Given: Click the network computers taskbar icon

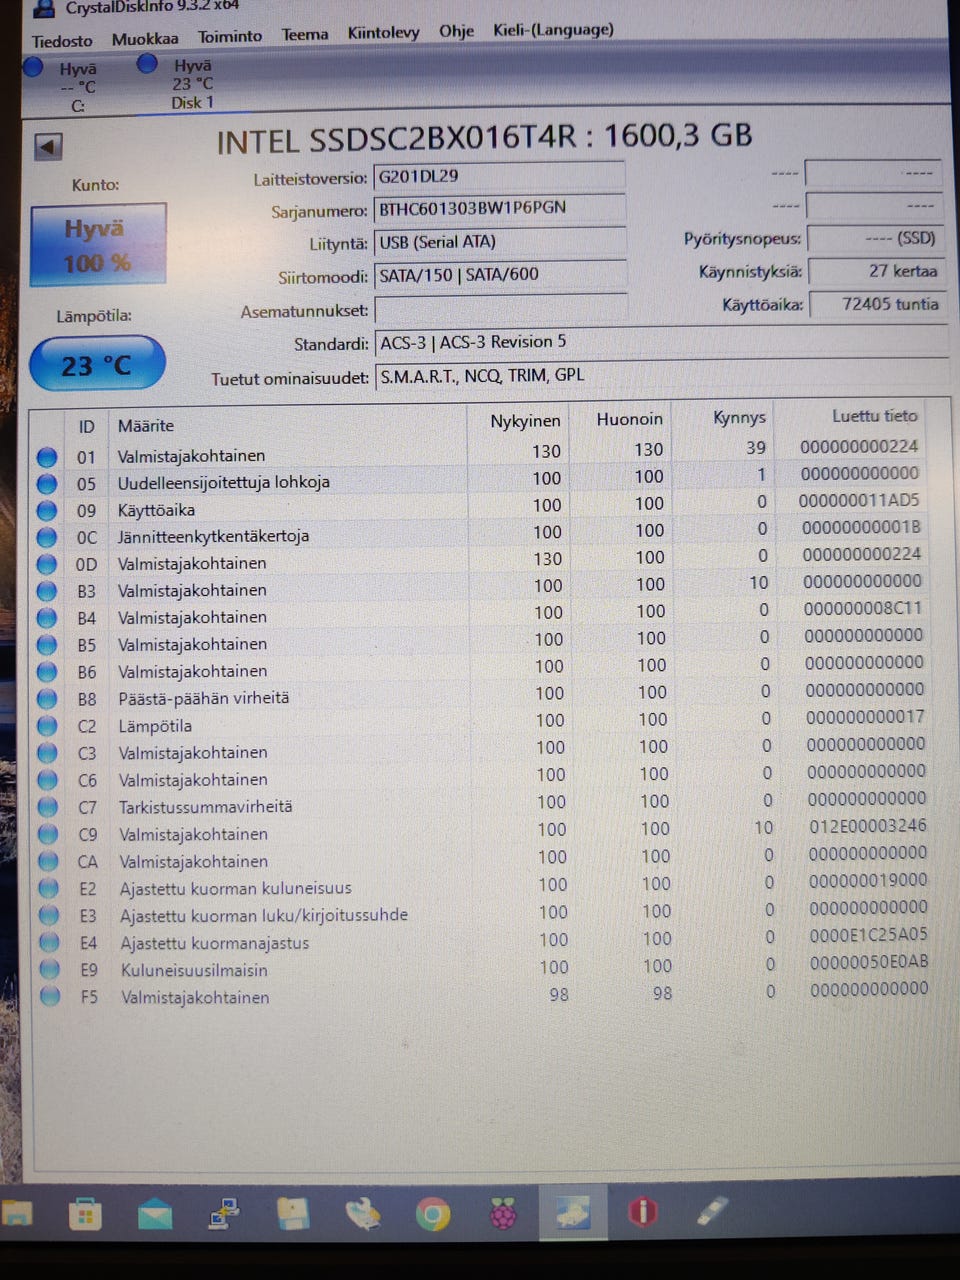Looking at the screenshot, I should (224, 1216).
